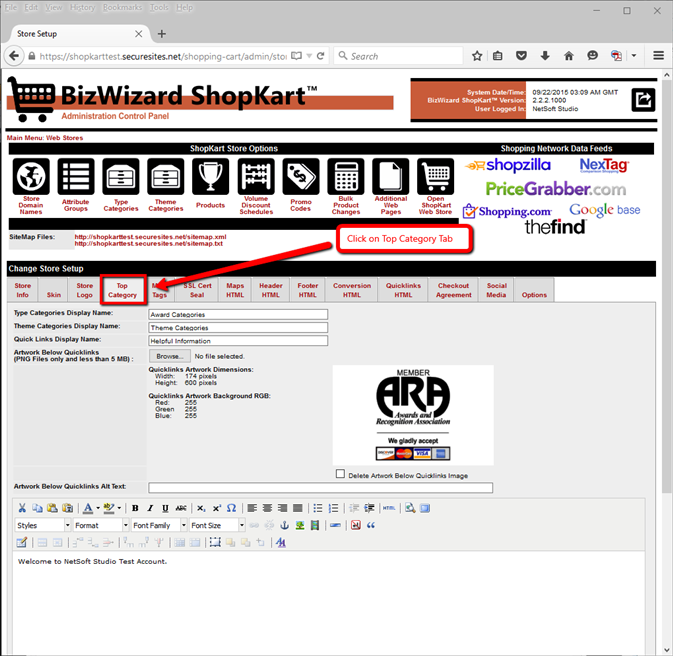Click the logout icon beside NetSoft Studio
The width and height of the screenshot is (673, 656).
pos(643,100)
